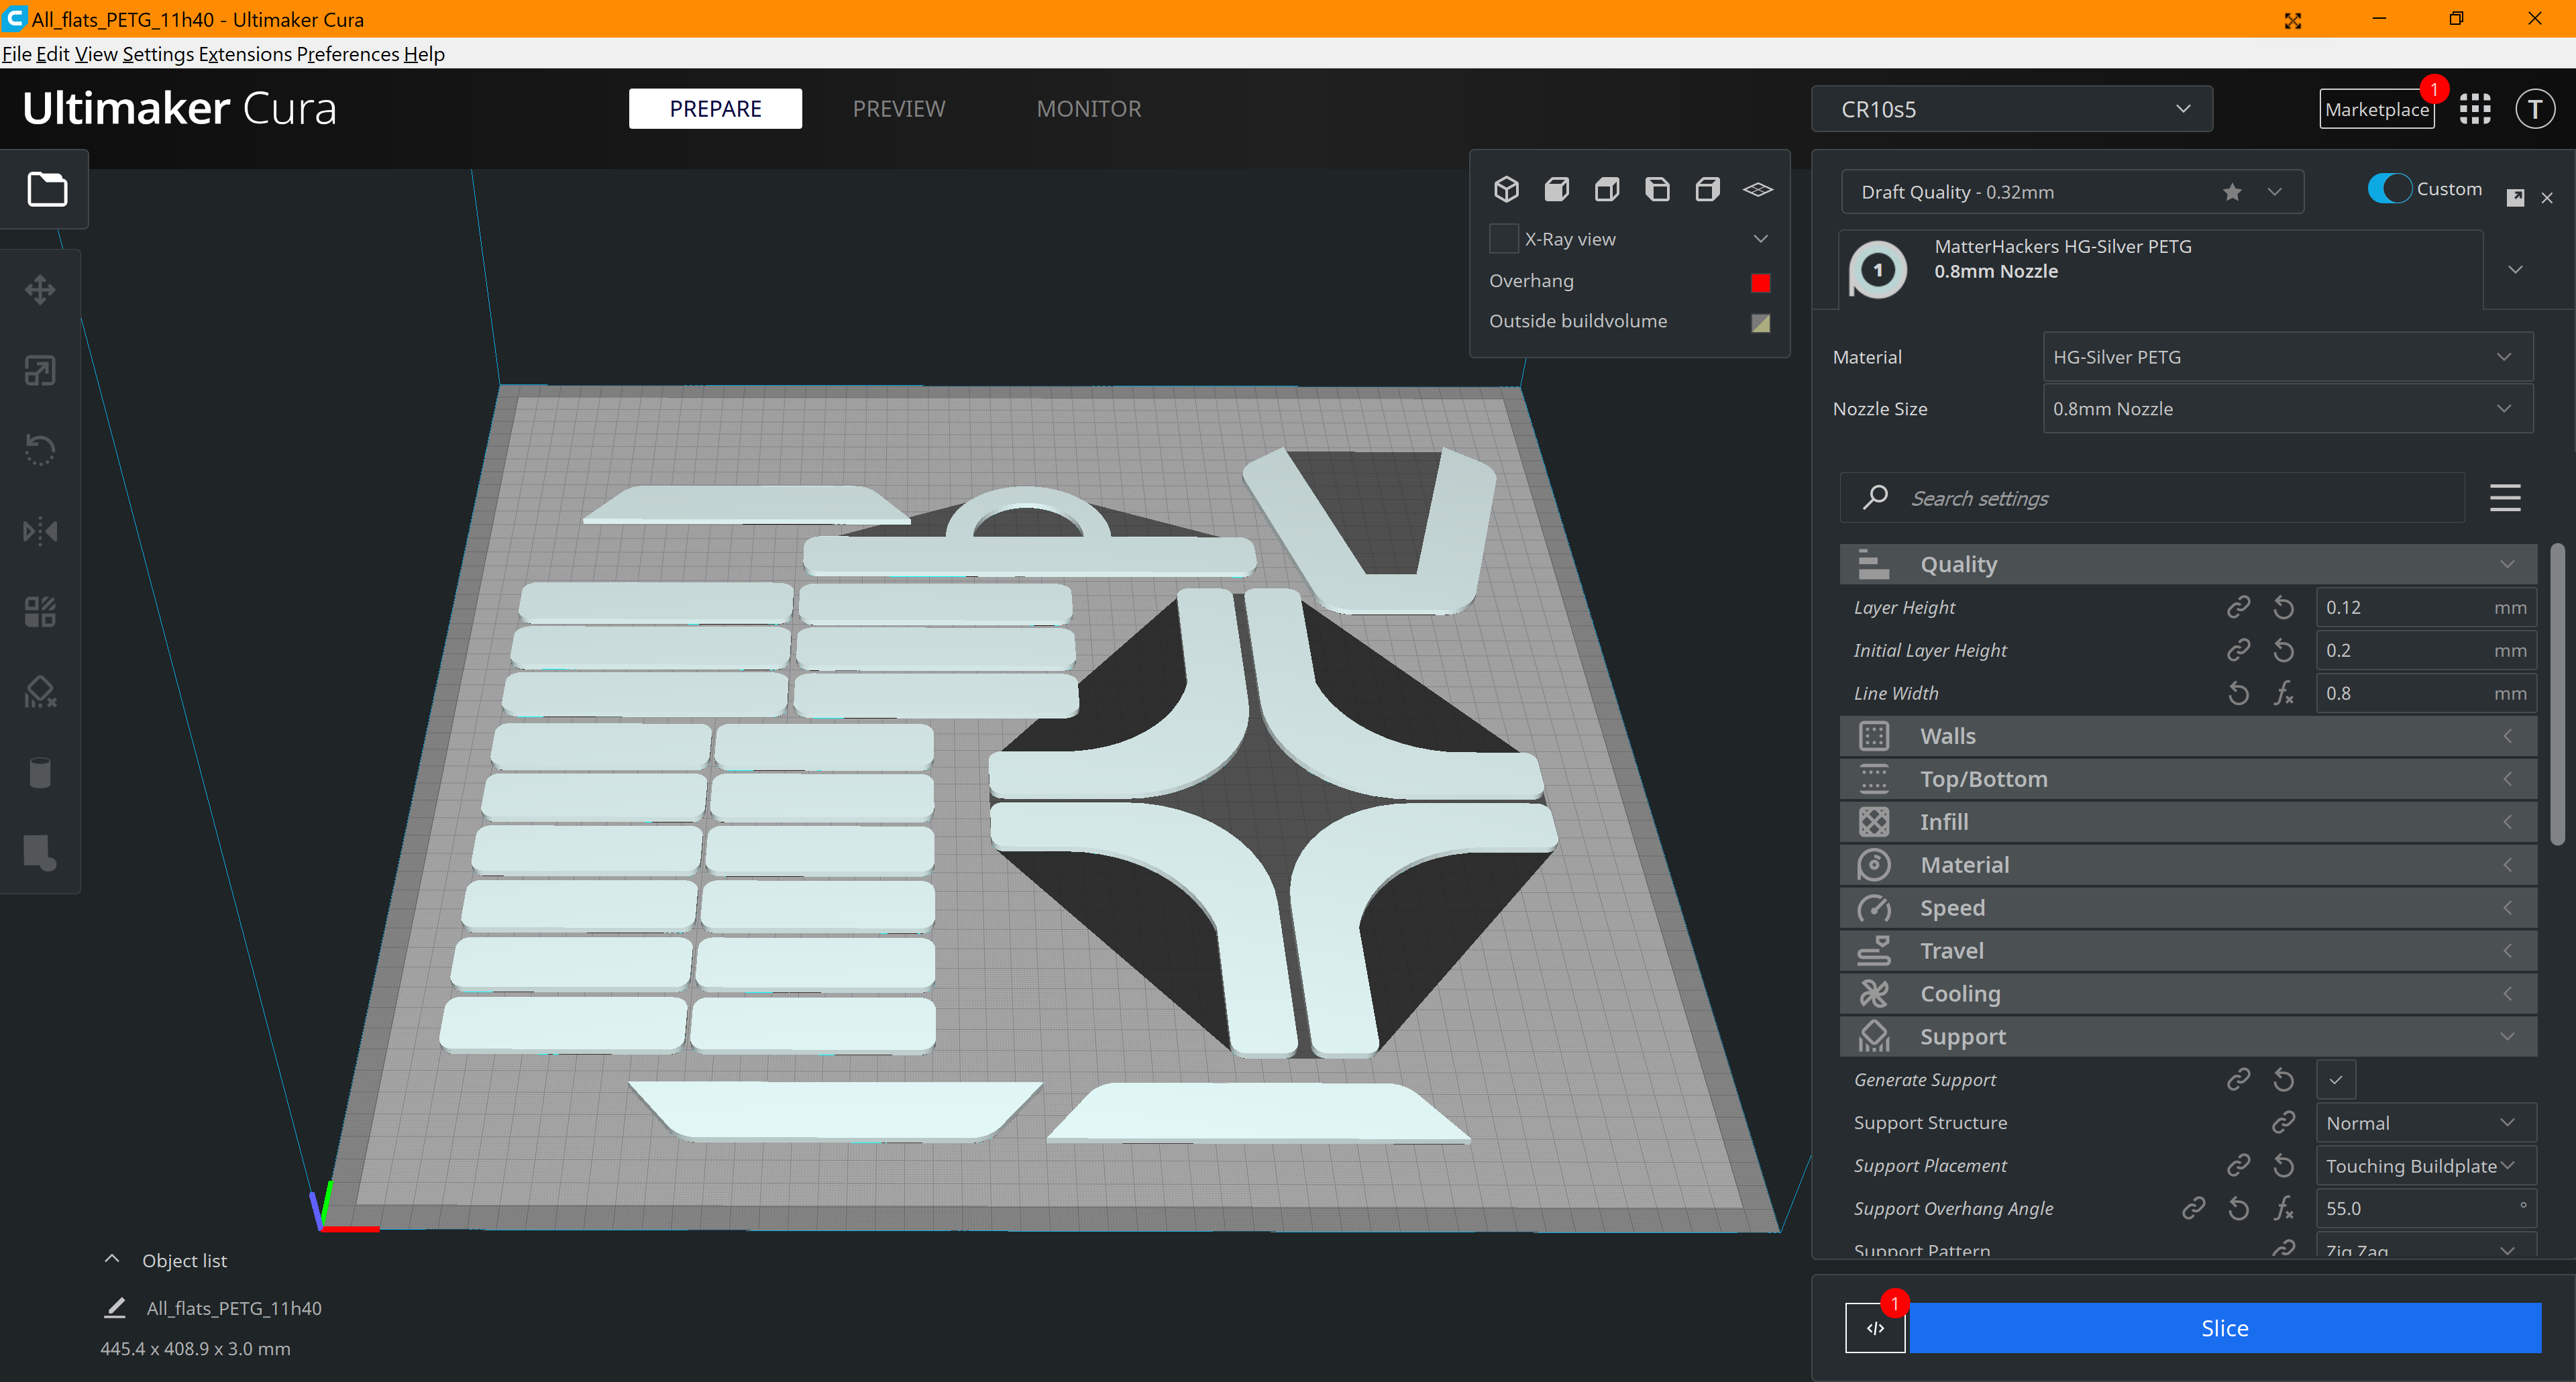Open file folder icon

[x=47, y=189]
